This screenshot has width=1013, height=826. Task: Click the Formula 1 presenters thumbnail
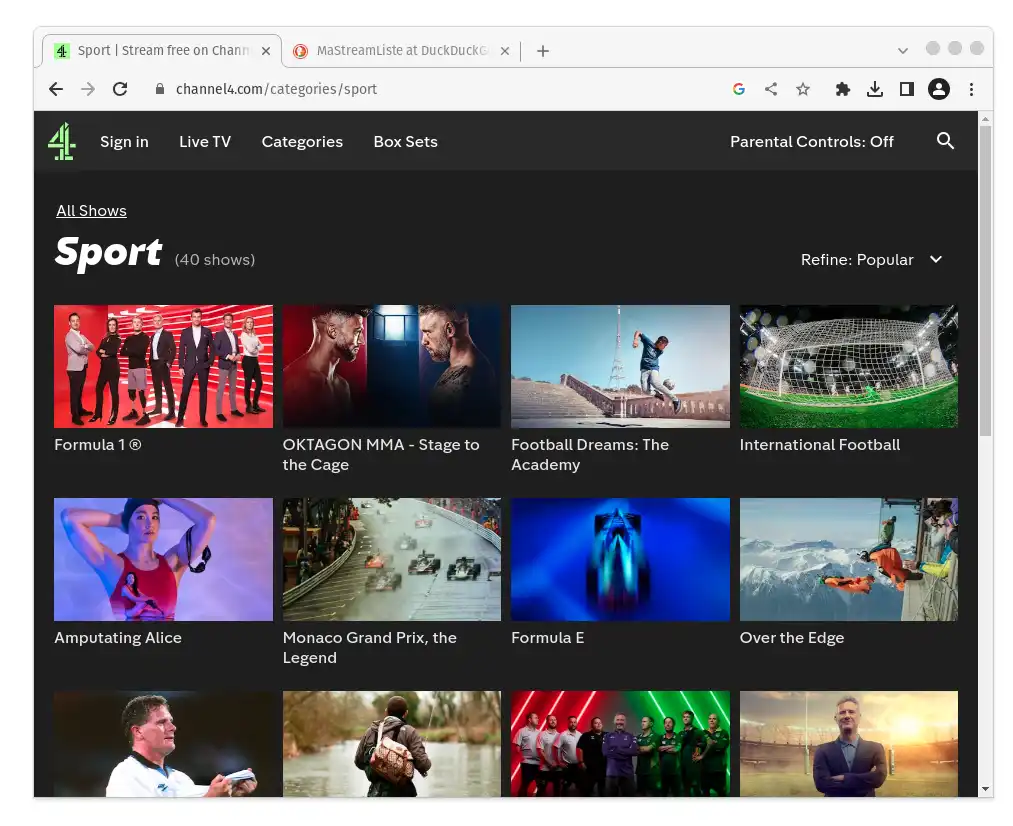(163, 366)
